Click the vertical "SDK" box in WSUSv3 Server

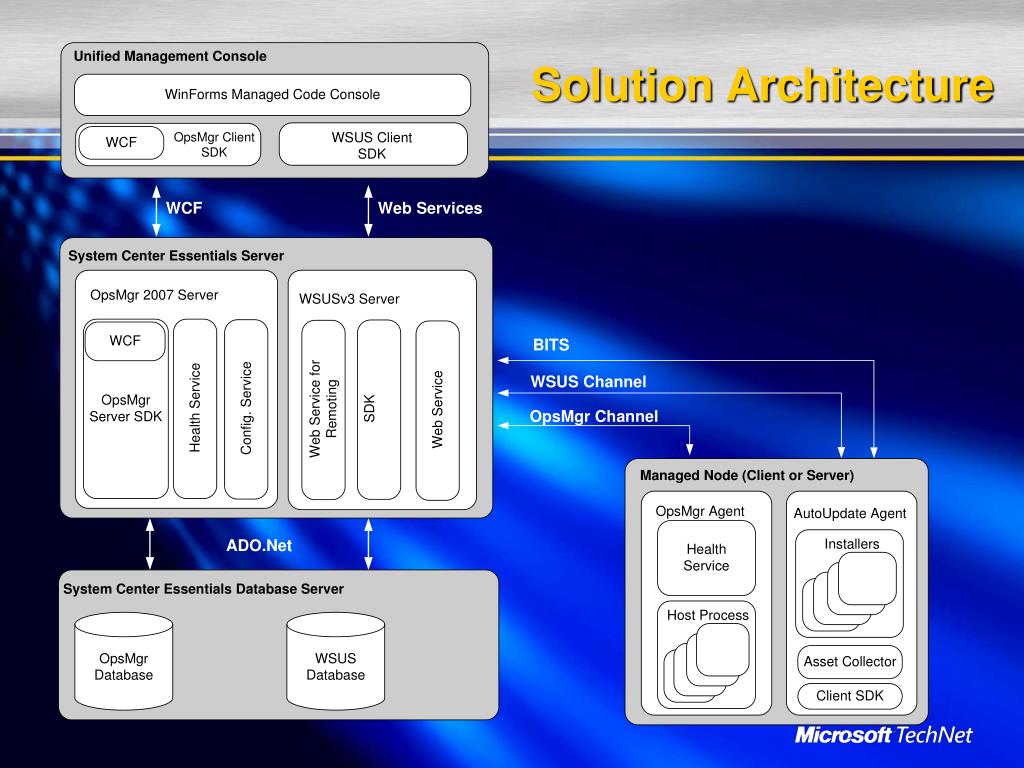379,409
